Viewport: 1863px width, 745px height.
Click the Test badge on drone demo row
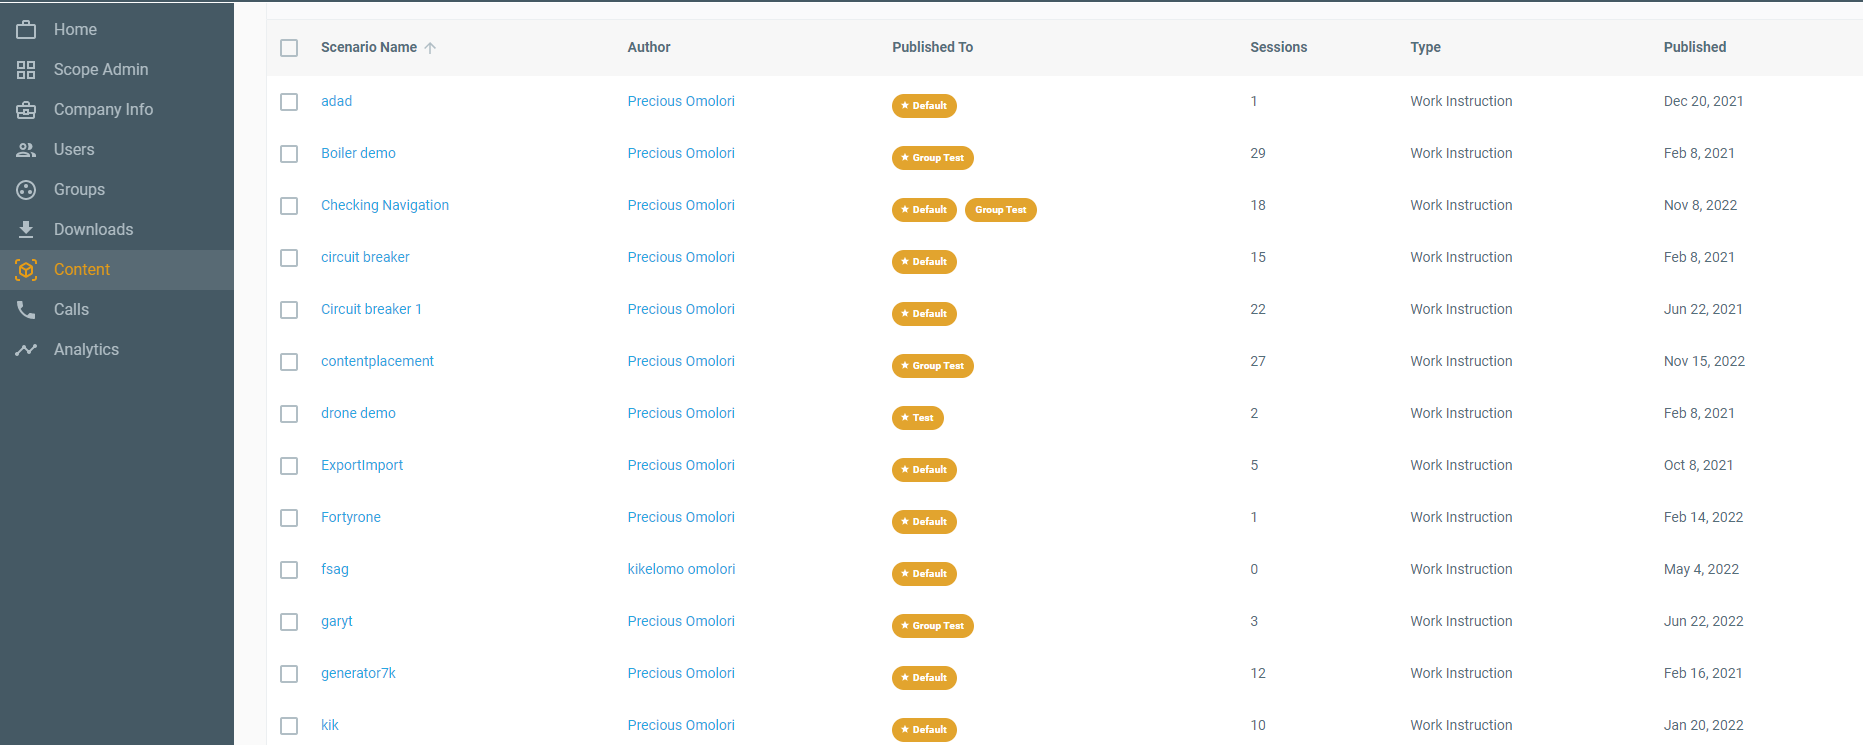(x=917, y=418)
